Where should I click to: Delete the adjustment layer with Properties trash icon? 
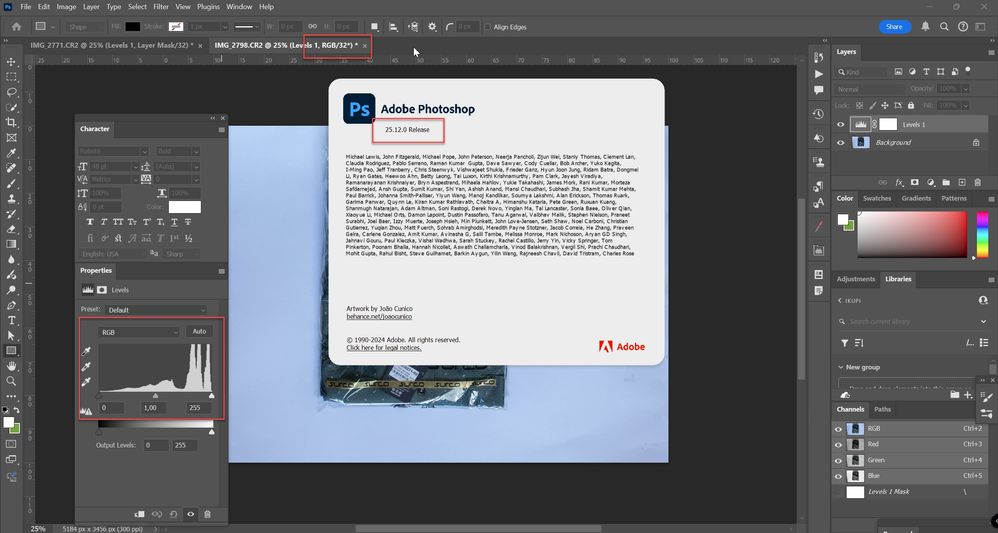coord(207,514)
